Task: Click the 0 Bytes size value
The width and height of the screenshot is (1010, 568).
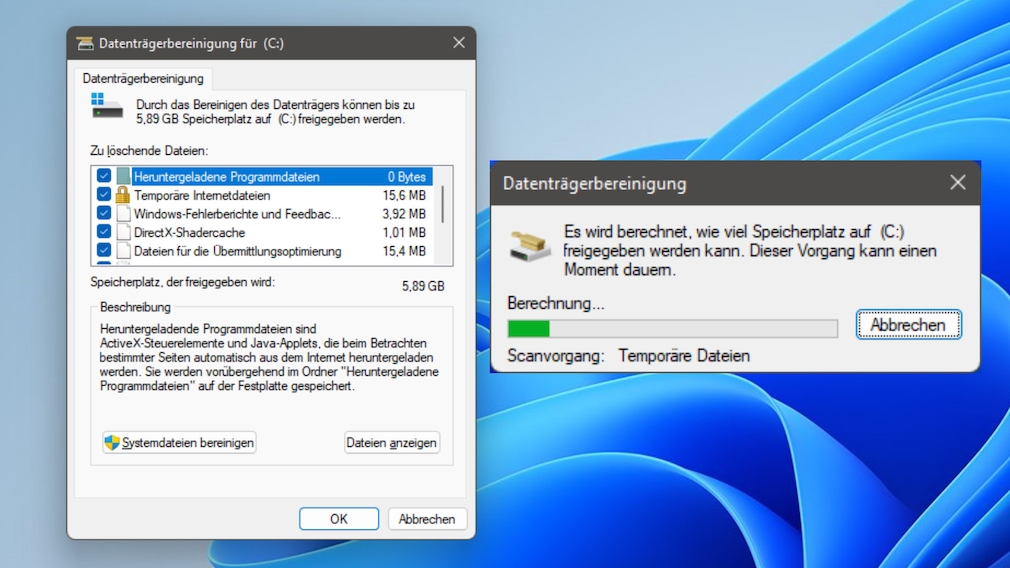Action: (x=406, y=176)
